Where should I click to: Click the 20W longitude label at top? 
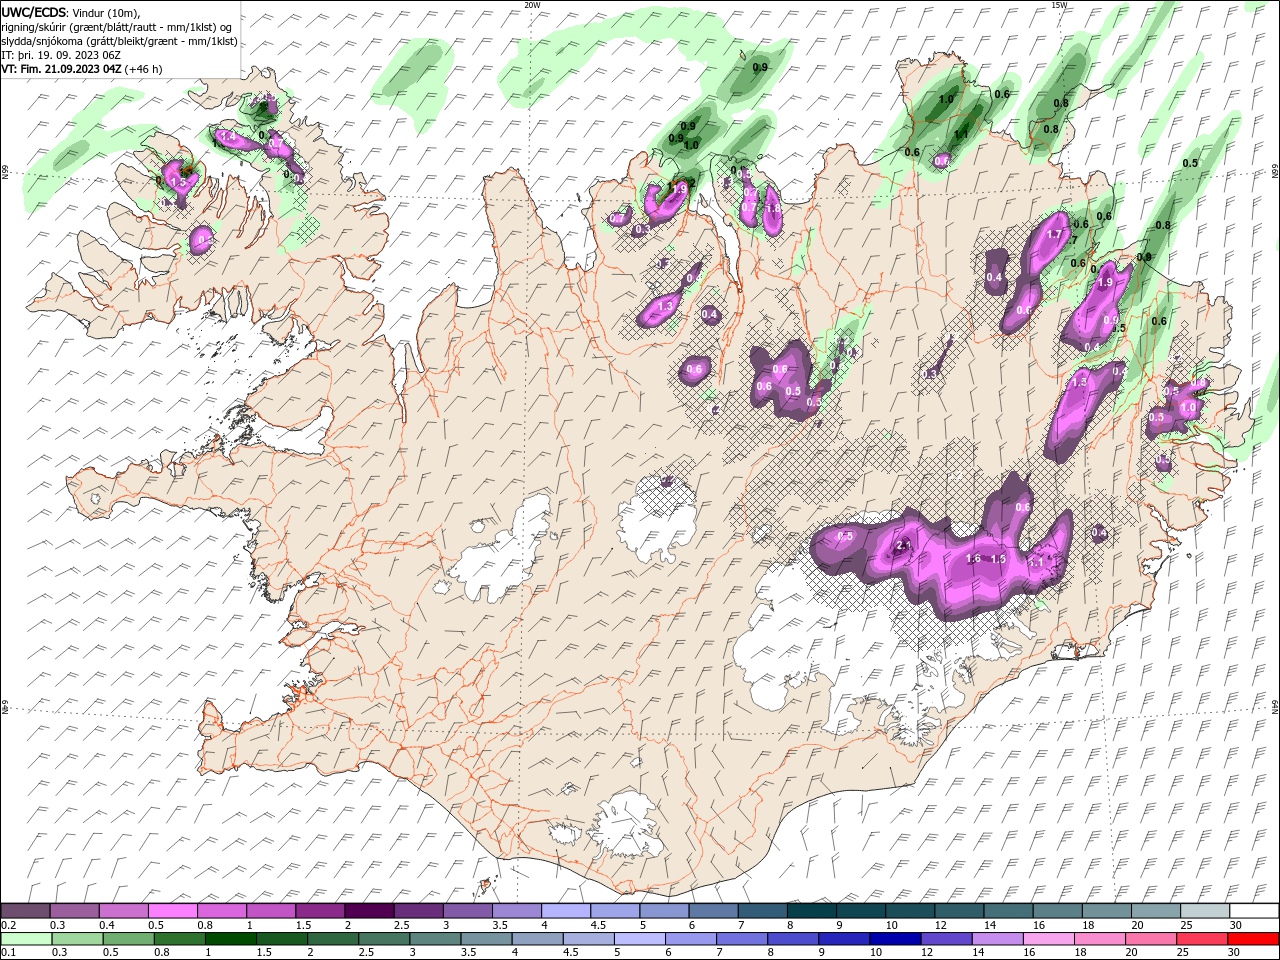532,5
